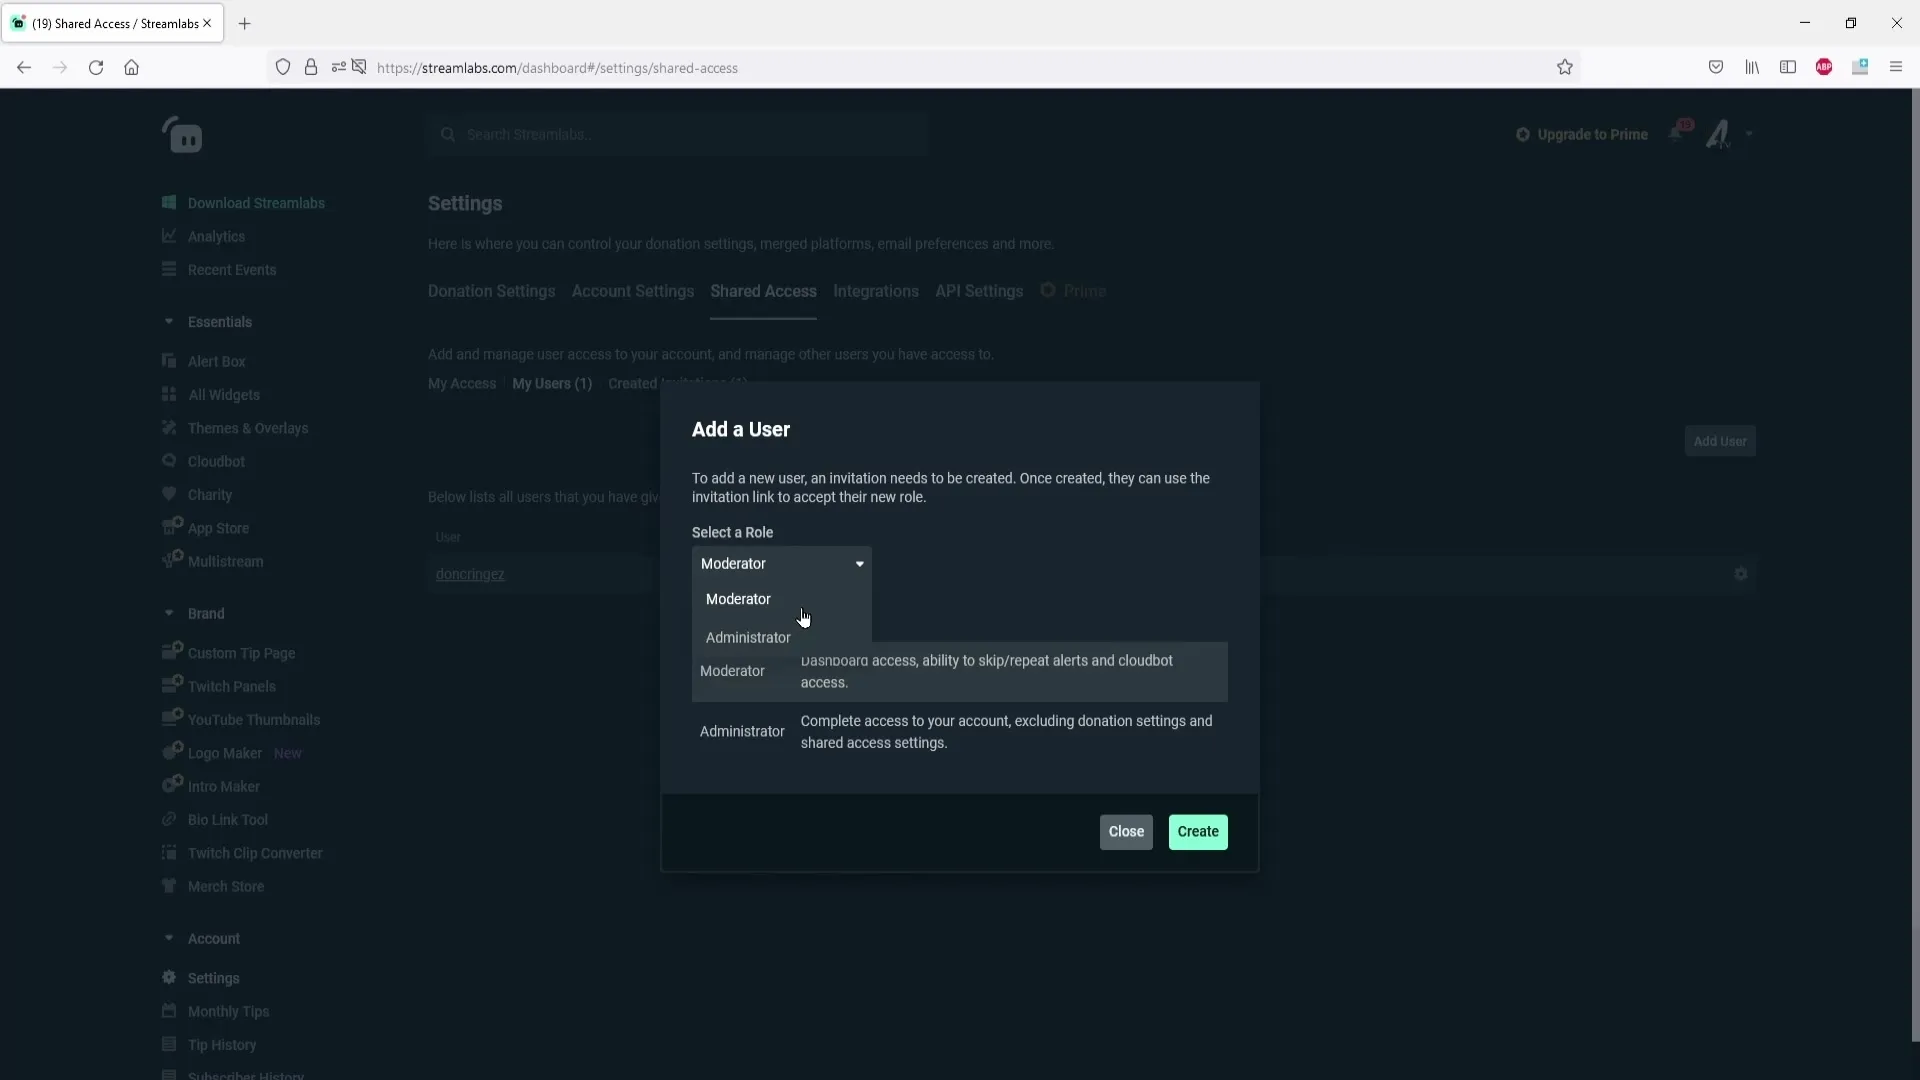Click the Charity heart icon
Viewport: 1920px width, 1080px height.
169,494
